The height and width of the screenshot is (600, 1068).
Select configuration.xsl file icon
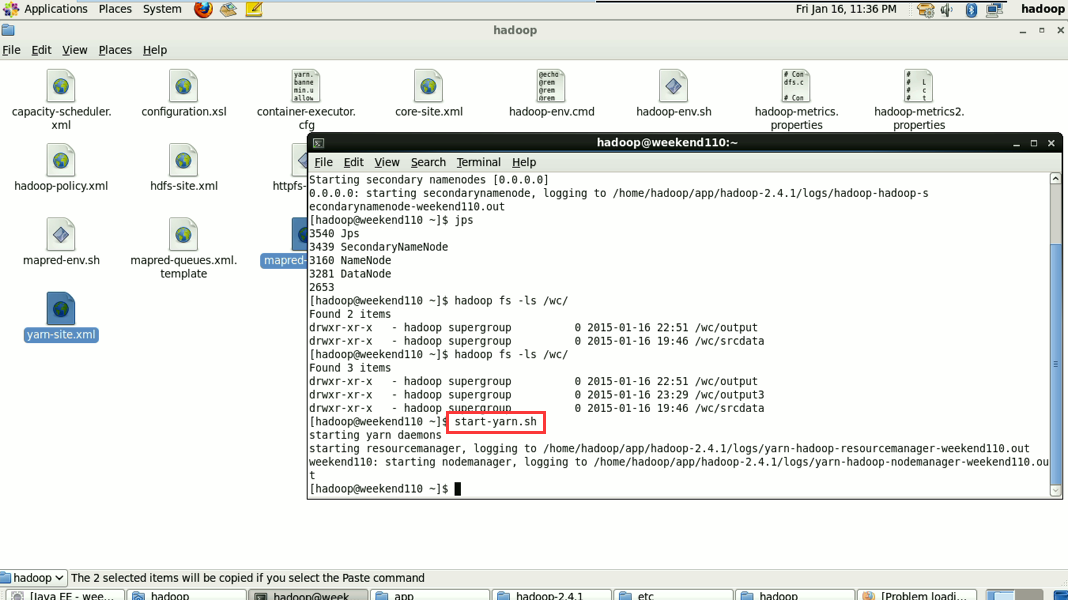point(183,86)
